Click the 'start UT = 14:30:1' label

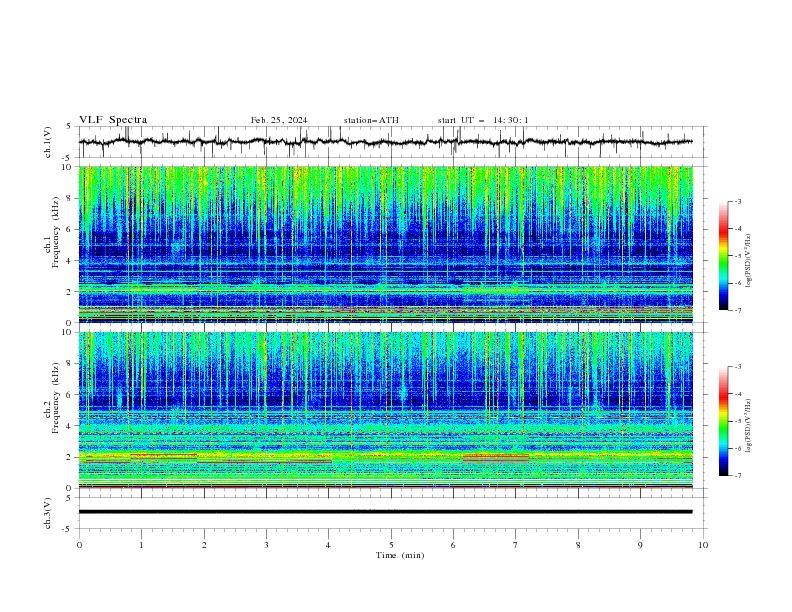tap(483, 120)
